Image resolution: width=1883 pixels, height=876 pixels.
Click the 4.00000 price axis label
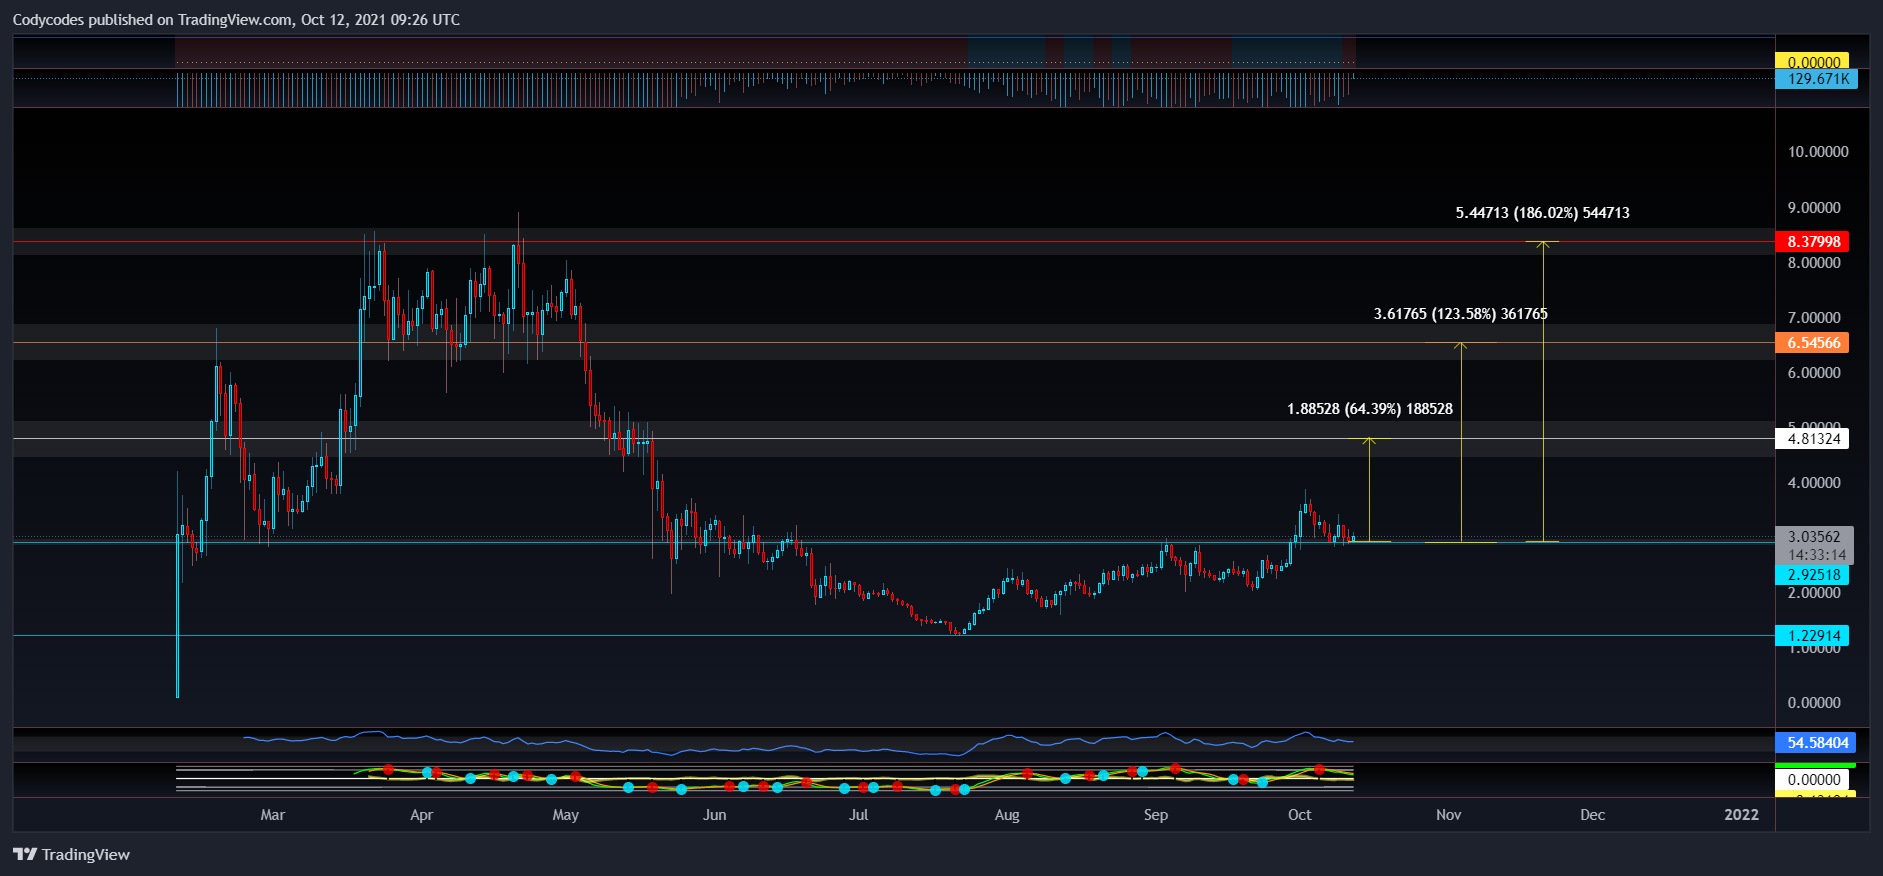[1814, 483]
